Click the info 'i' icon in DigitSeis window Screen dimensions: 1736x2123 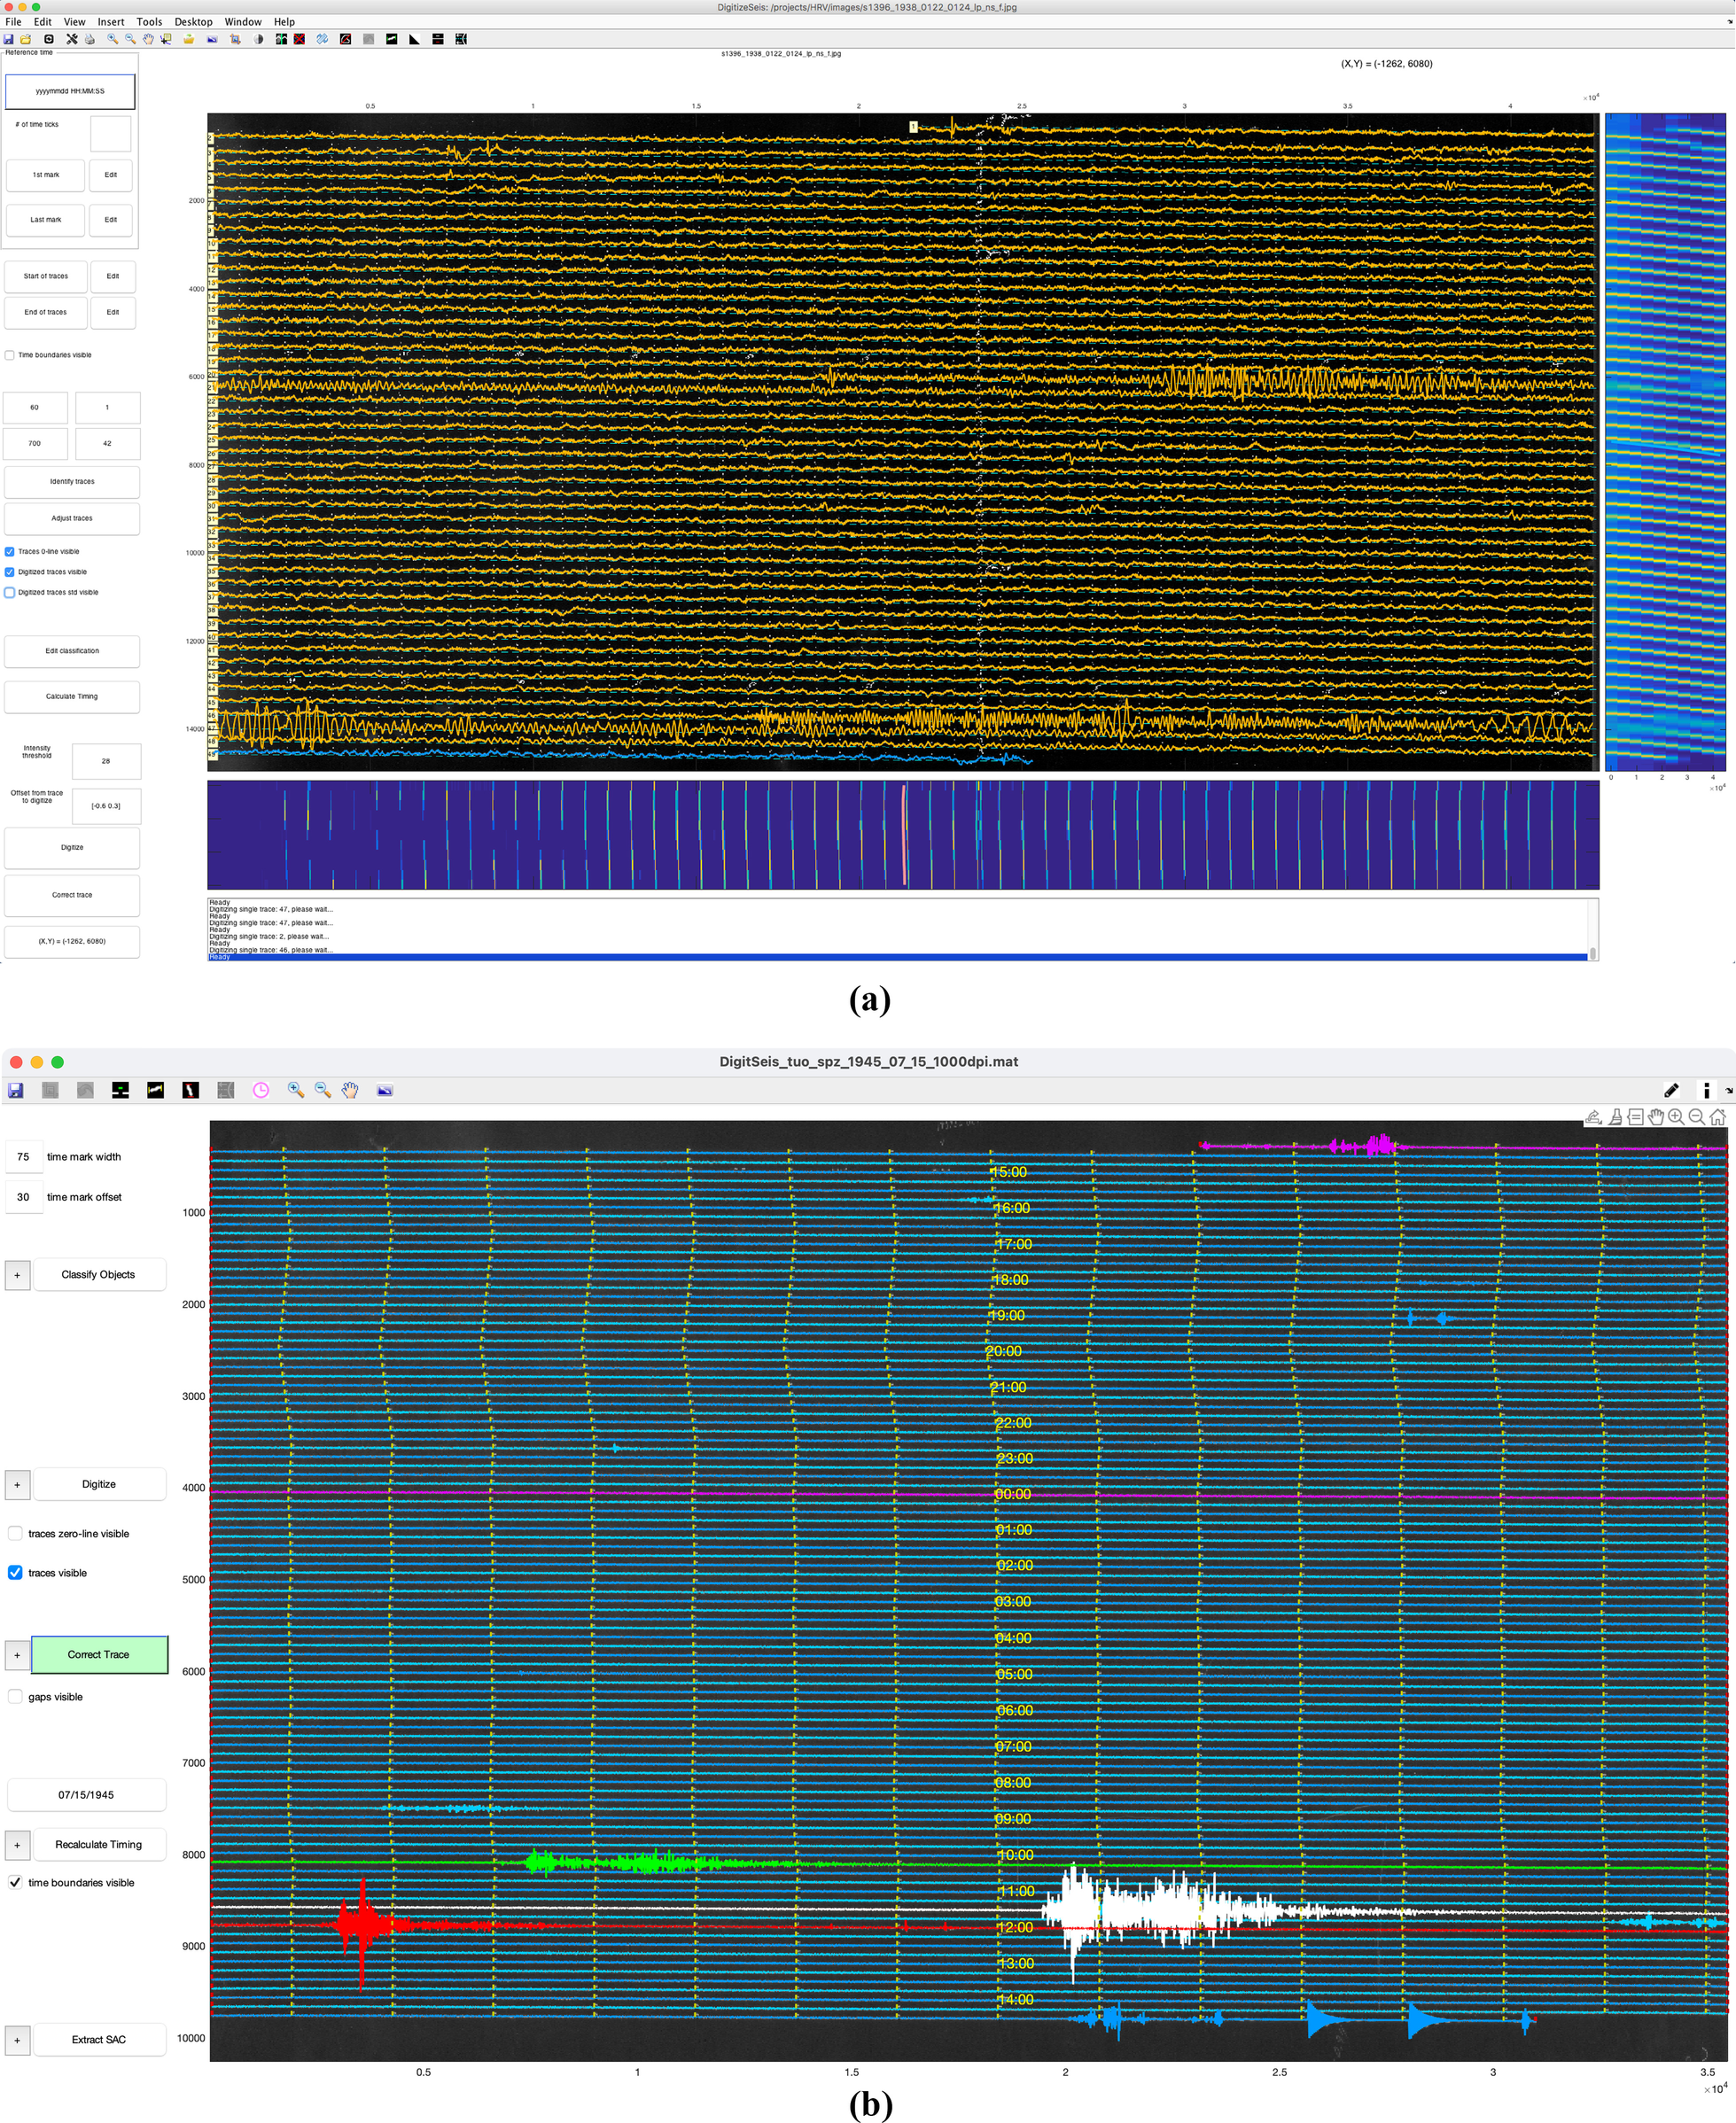1706,1090
